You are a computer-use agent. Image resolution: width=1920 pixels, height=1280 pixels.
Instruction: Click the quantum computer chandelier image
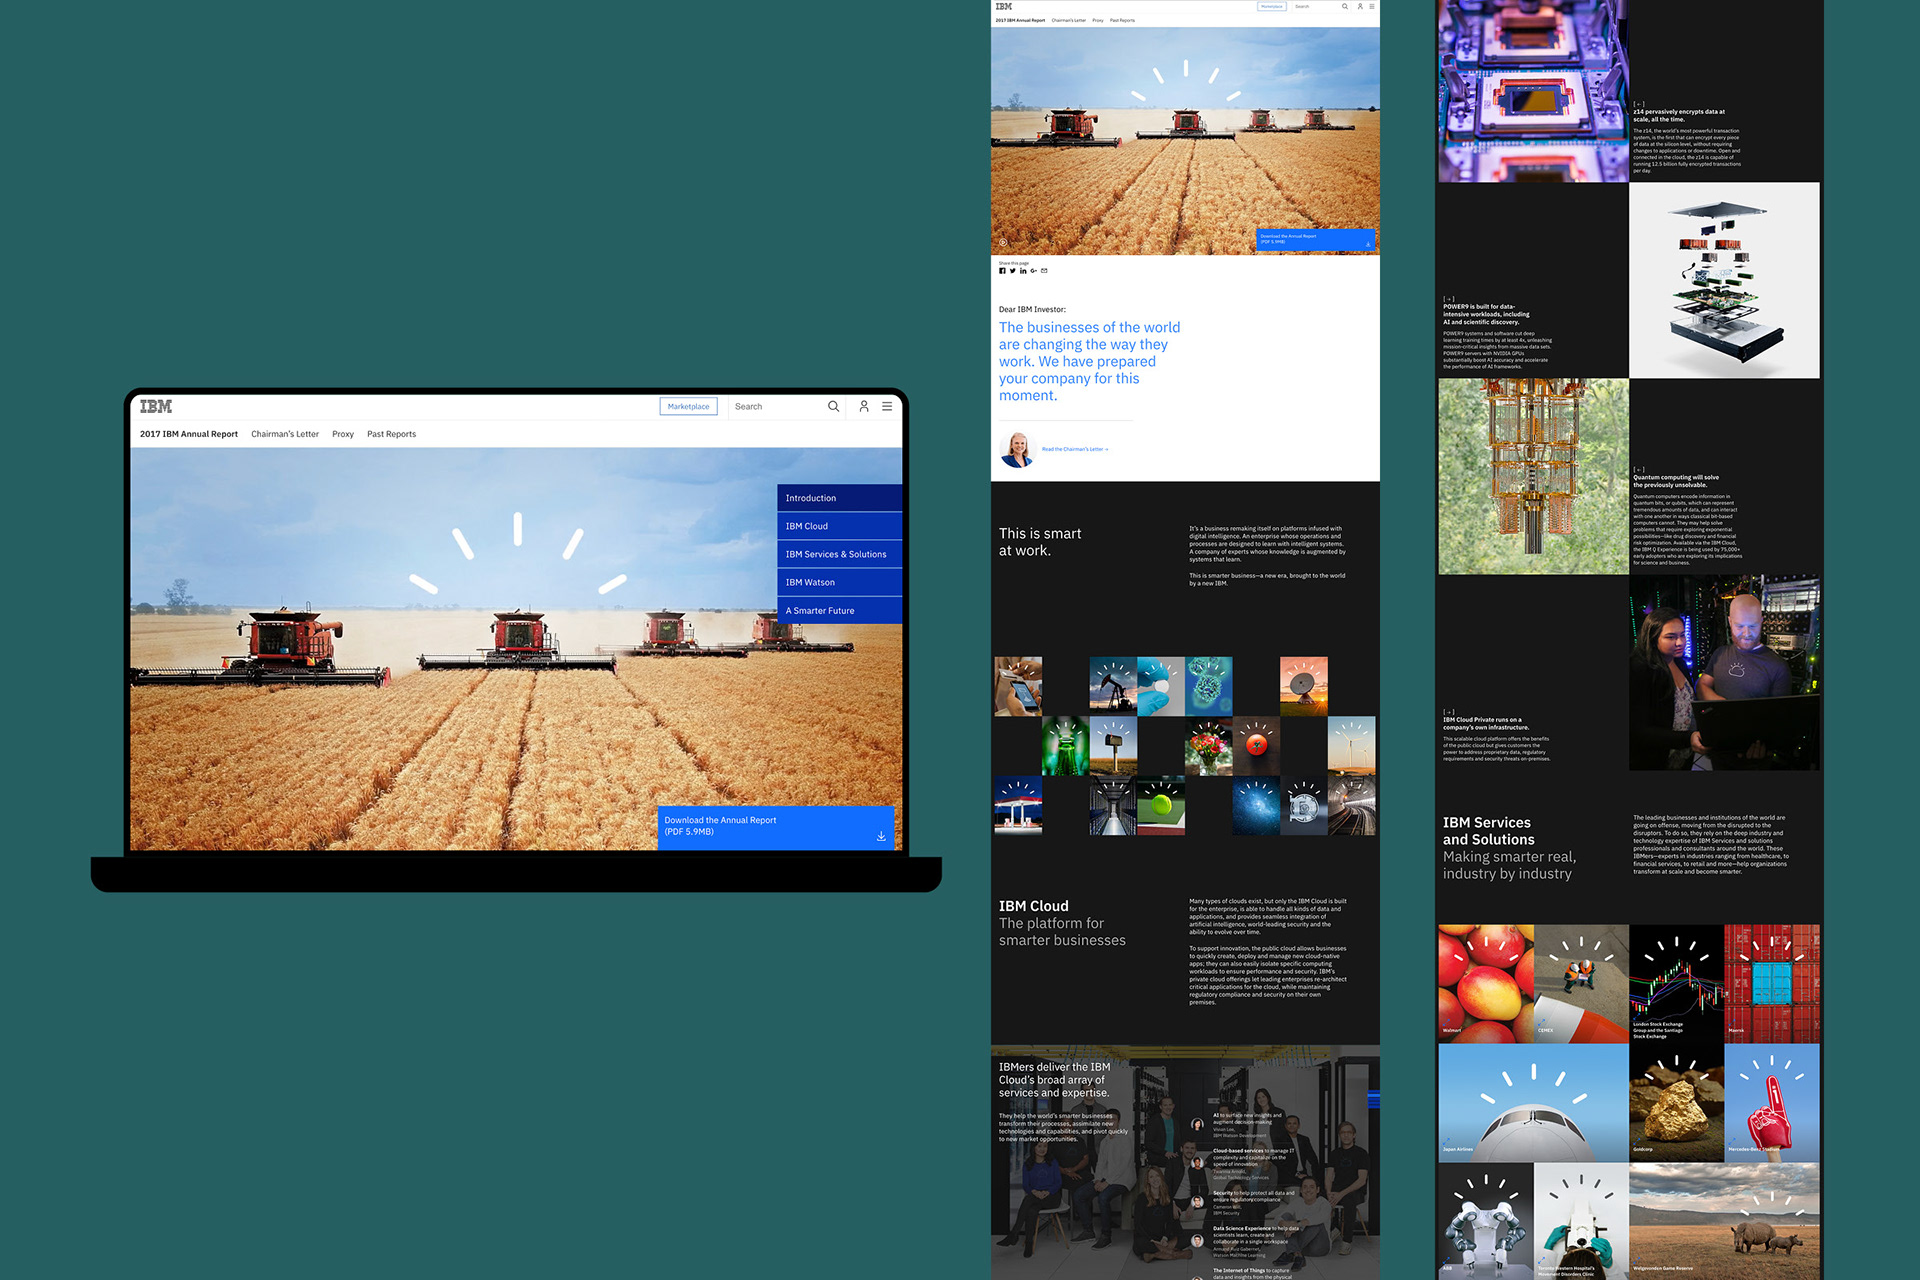[x=1533, y=476]
